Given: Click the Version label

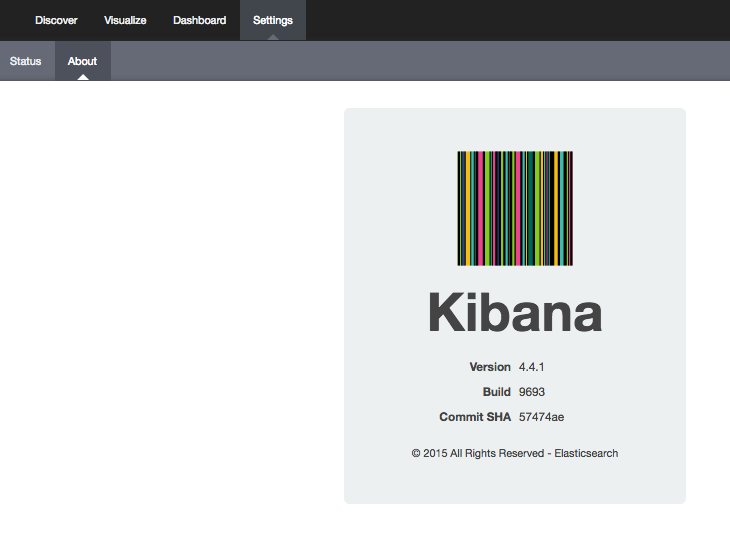Looking at the screenshot, I should click(x=490, y=367).
